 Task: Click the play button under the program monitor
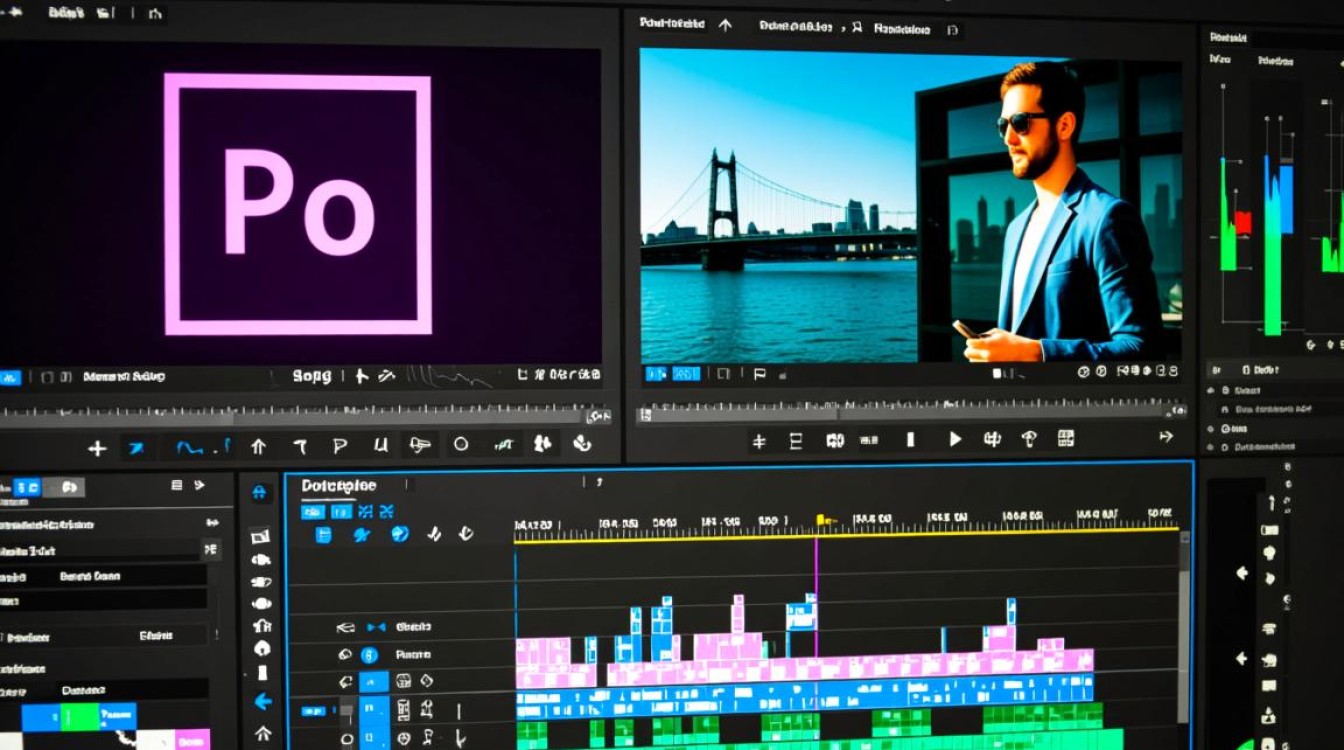(955, 439)
